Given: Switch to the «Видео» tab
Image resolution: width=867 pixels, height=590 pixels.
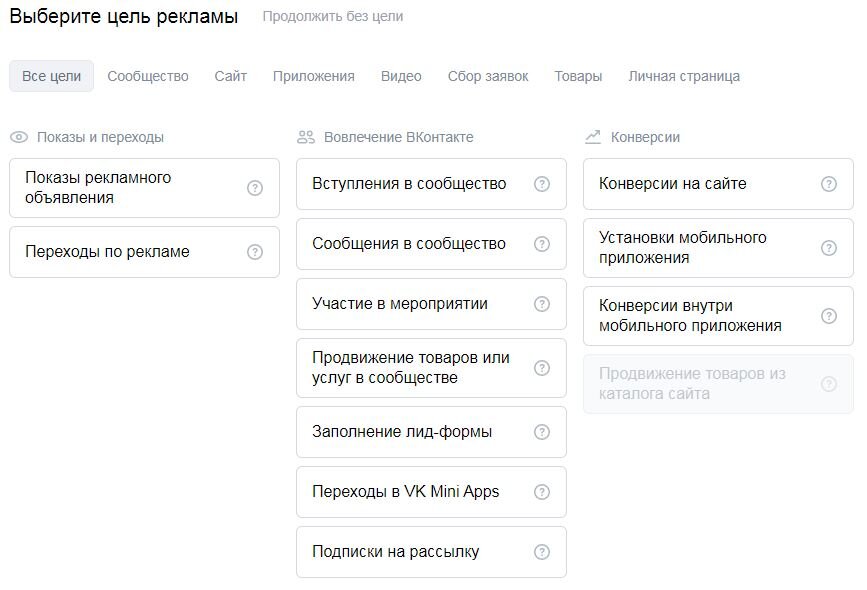Looking at the screenshot, I should tap(401, 75).
